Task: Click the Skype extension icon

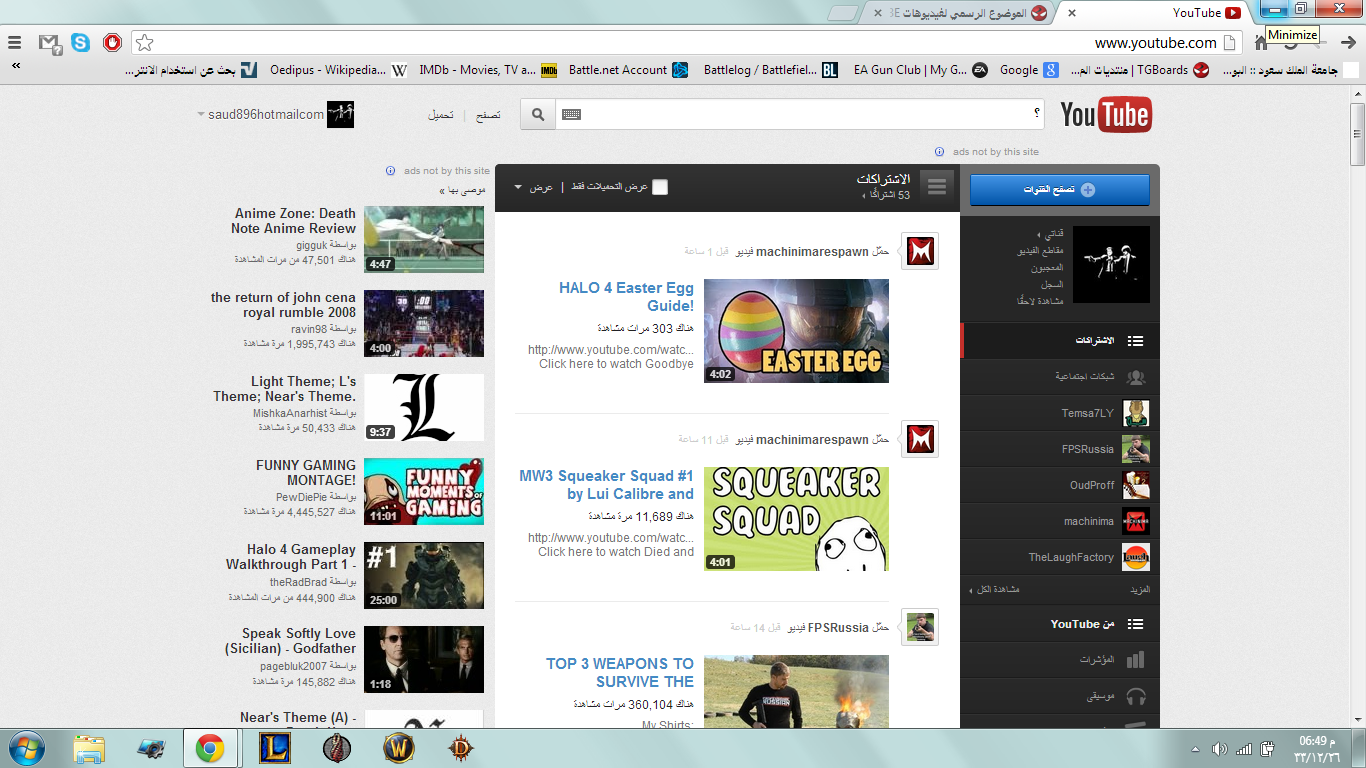Action: pyautogui.click(x=81, y=43)
